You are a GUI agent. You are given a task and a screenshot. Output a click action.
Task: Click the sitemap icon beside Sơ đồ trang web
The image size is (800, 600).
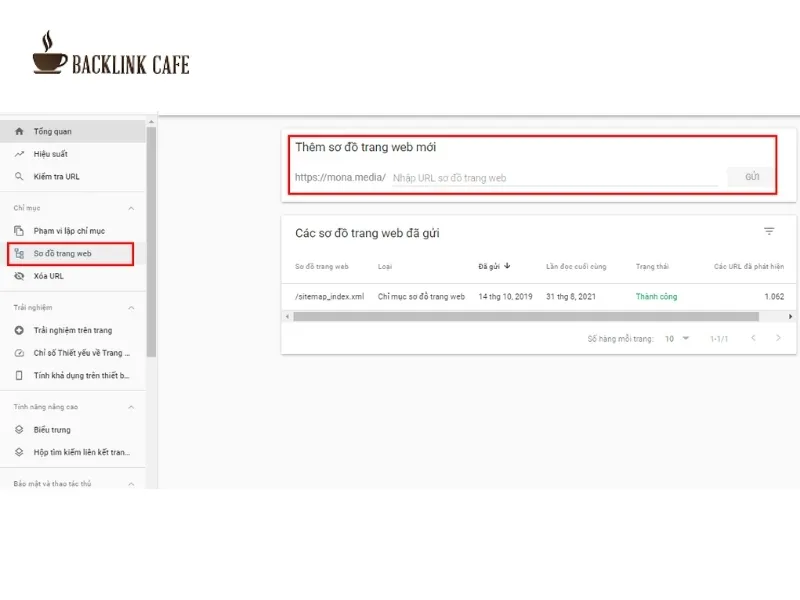(x=19, y=253)
